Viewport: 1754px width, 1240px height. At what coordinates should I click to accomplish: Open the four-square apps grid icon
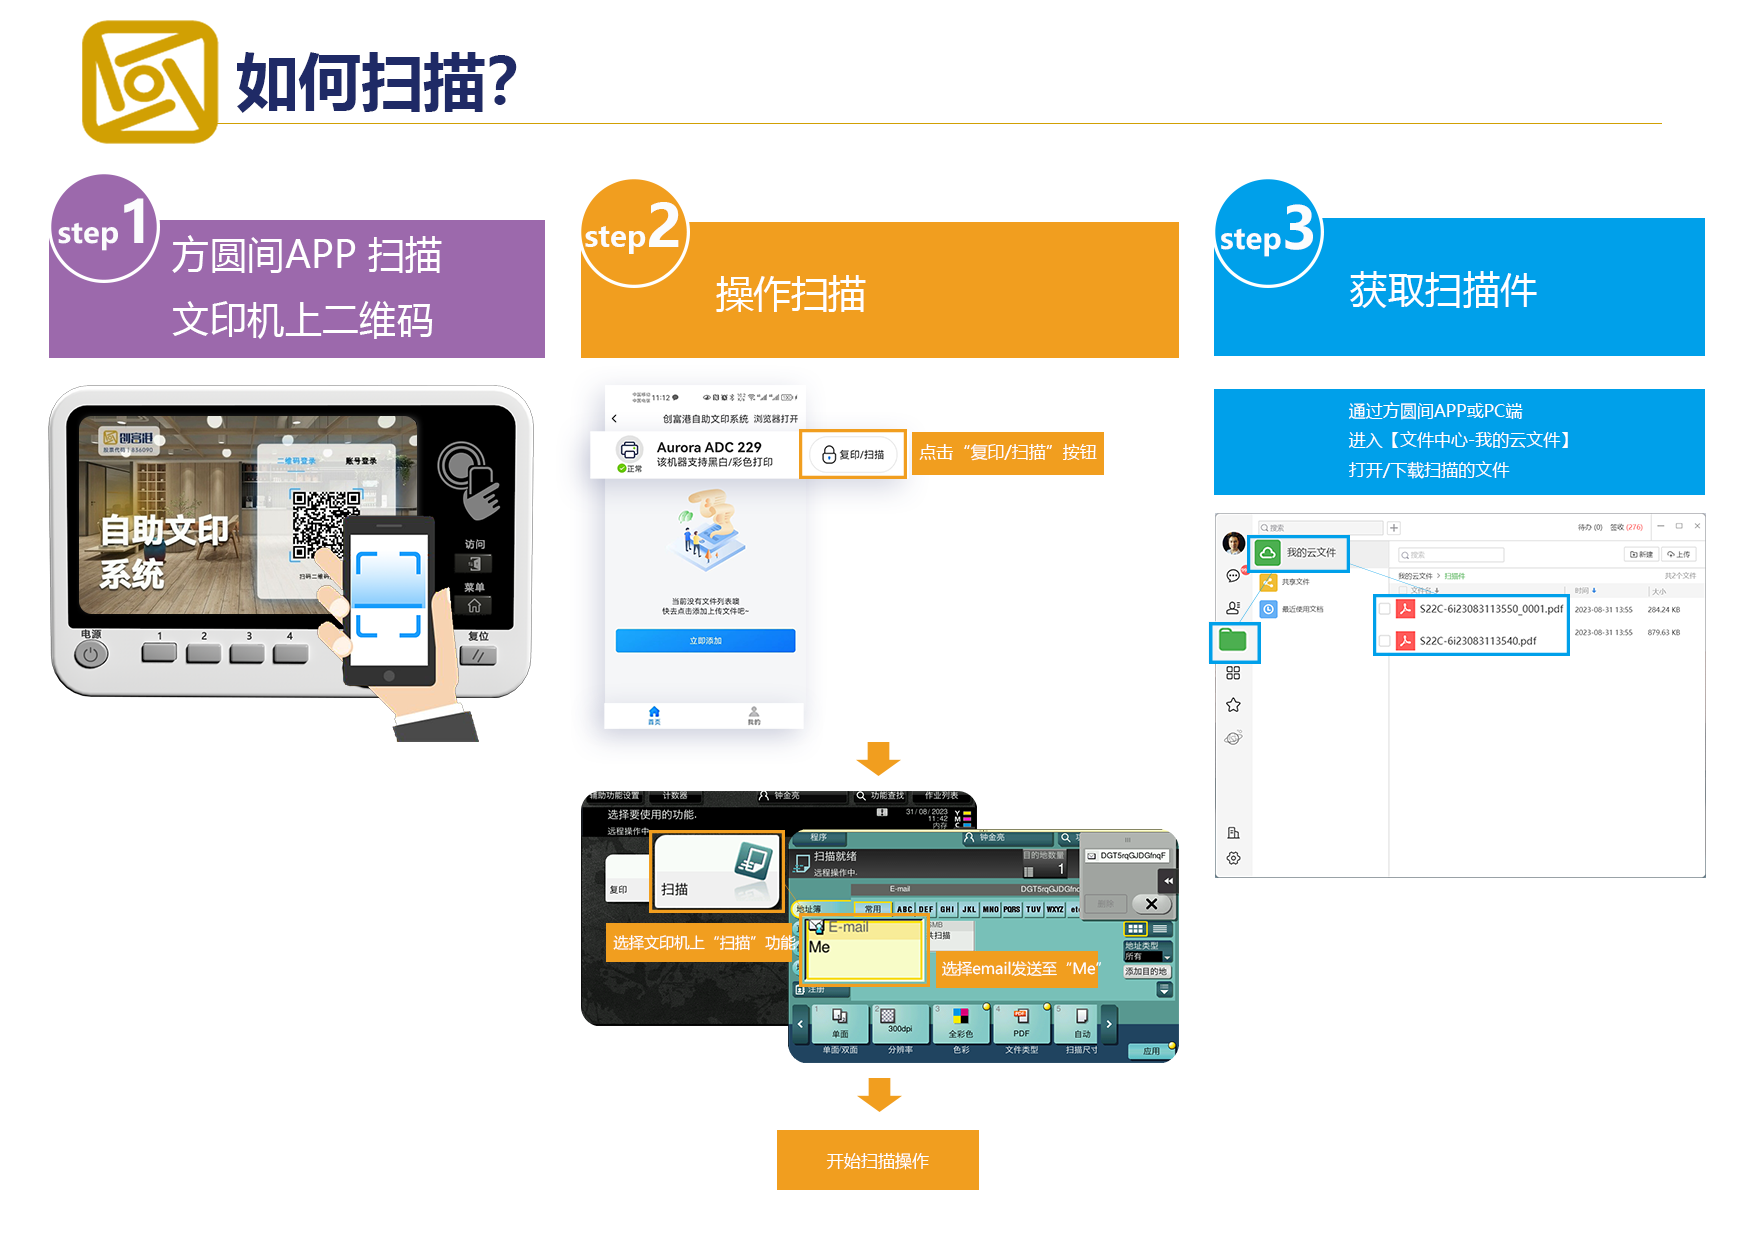pyautogui.click(x=1233, y=673)
